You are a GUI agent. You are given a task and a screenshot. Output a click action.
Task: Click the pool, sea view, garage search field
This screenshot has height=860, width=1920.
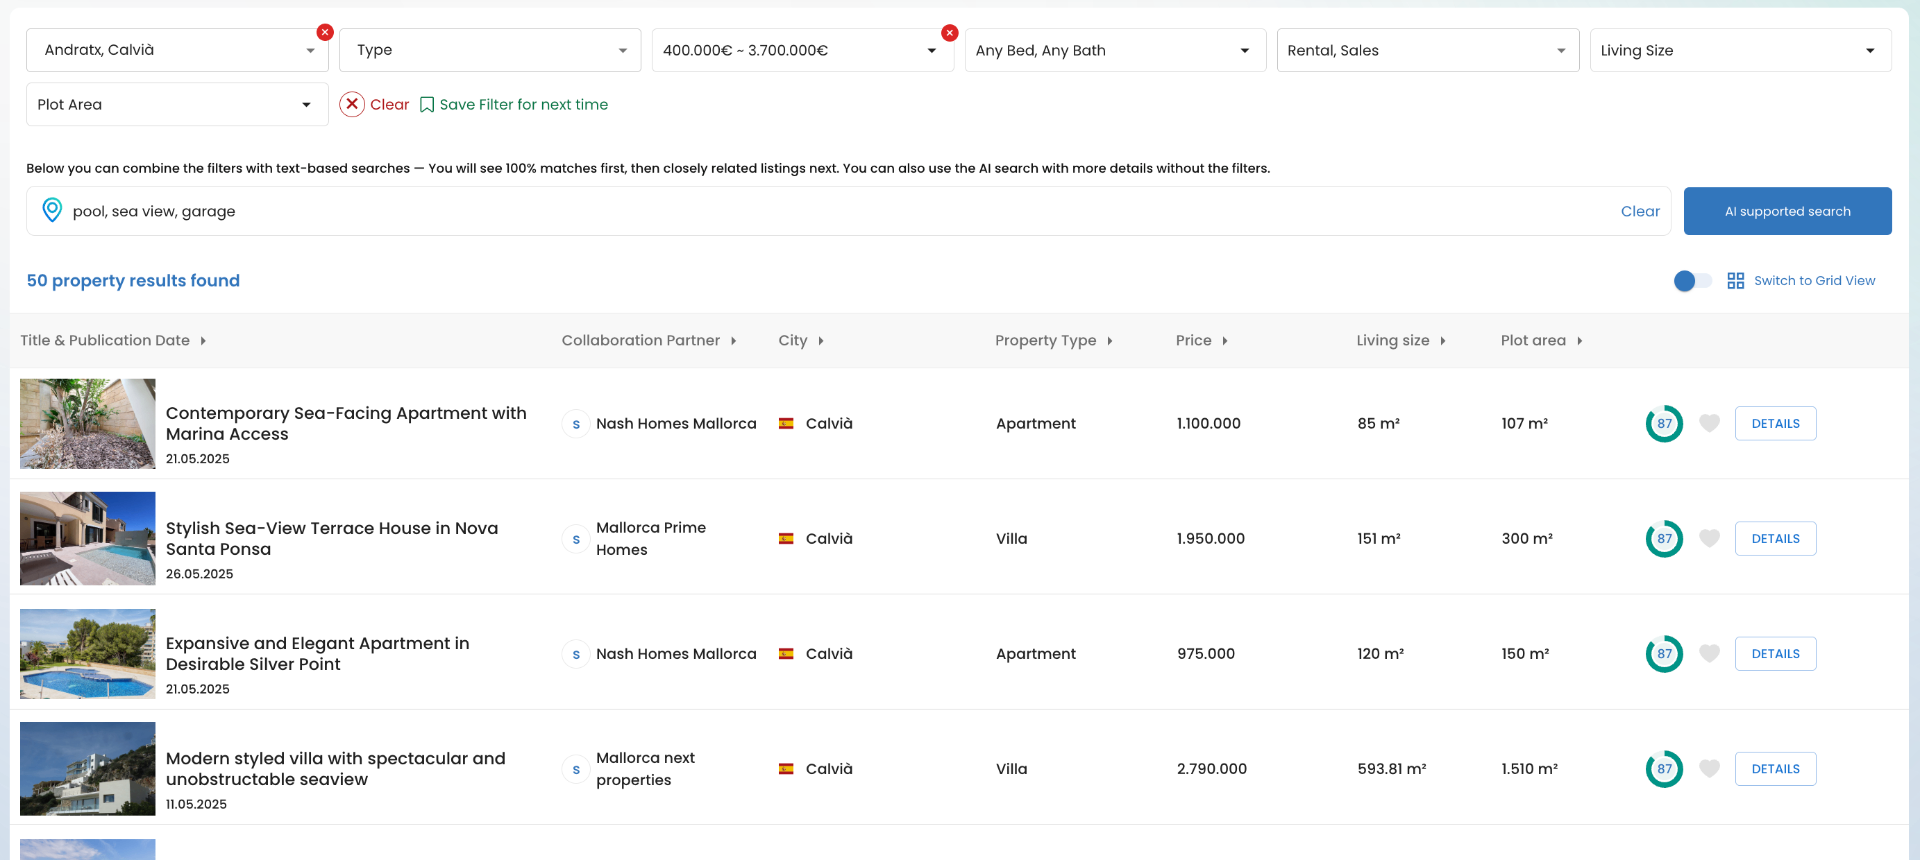tap(840, 211)
